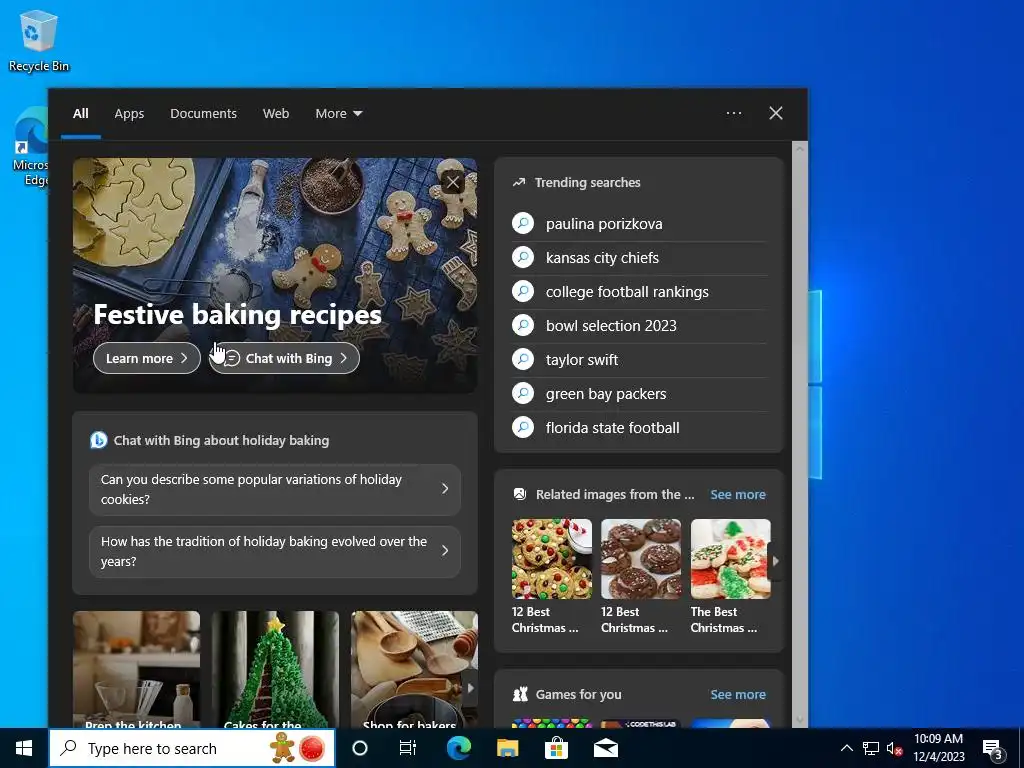Viewport: 1024px width, 768px height.
Task: Click See more for Games for you
Action: (738, 694)
